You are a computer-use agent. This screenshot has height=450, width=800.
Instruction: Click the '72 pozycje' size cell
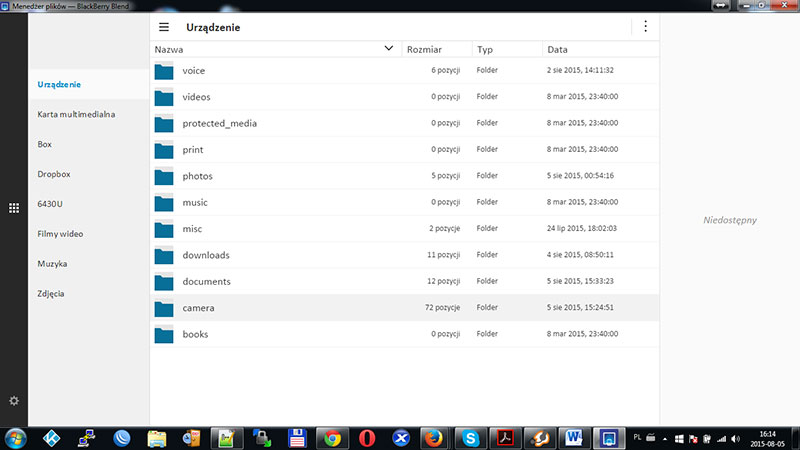pos(442,307)
